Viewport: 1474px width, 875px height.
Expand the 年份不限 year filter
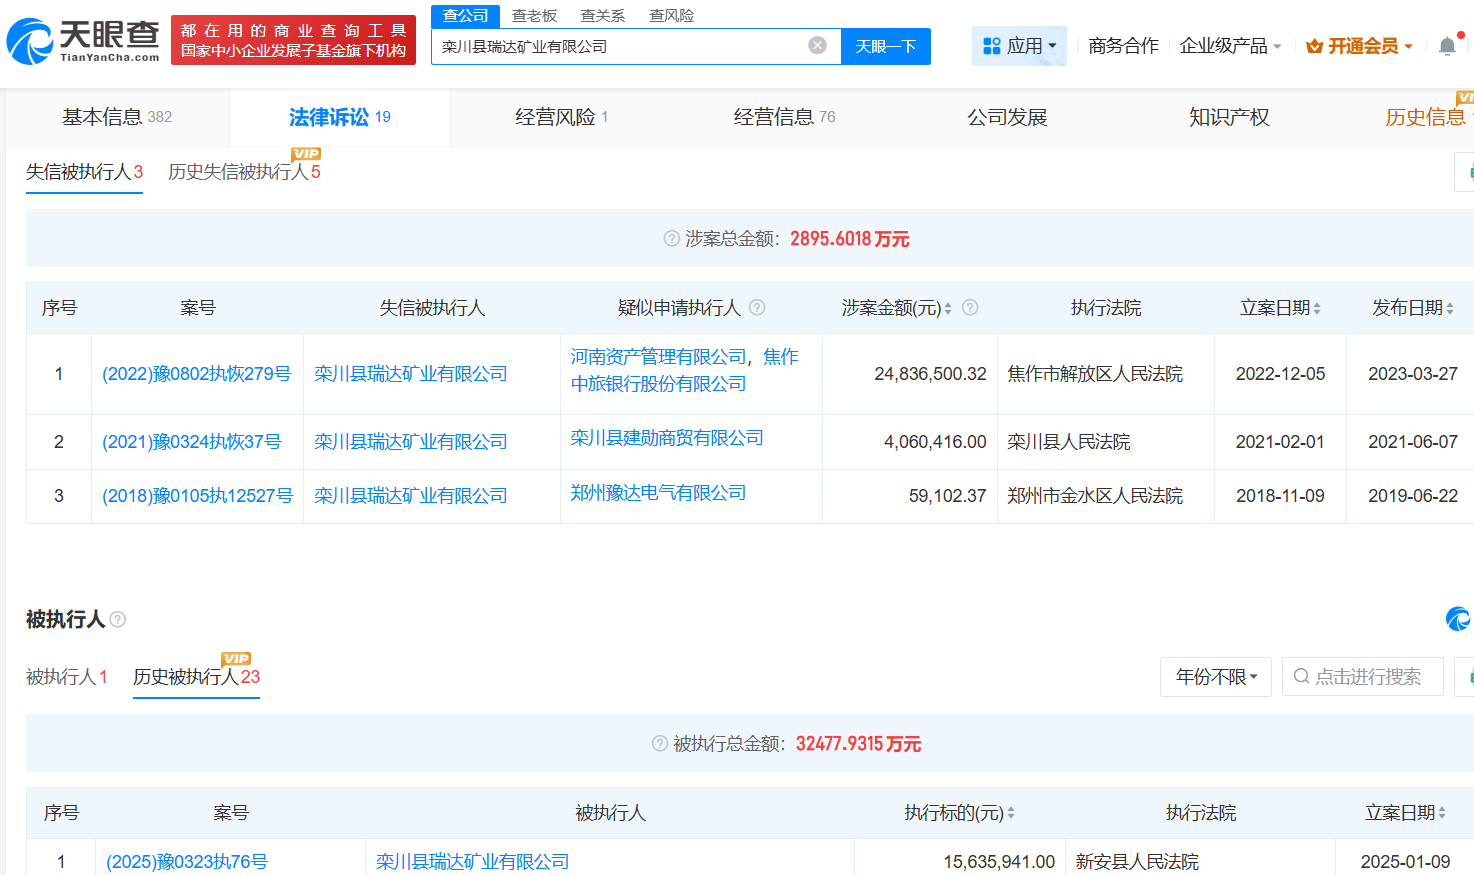[1215, 677]
